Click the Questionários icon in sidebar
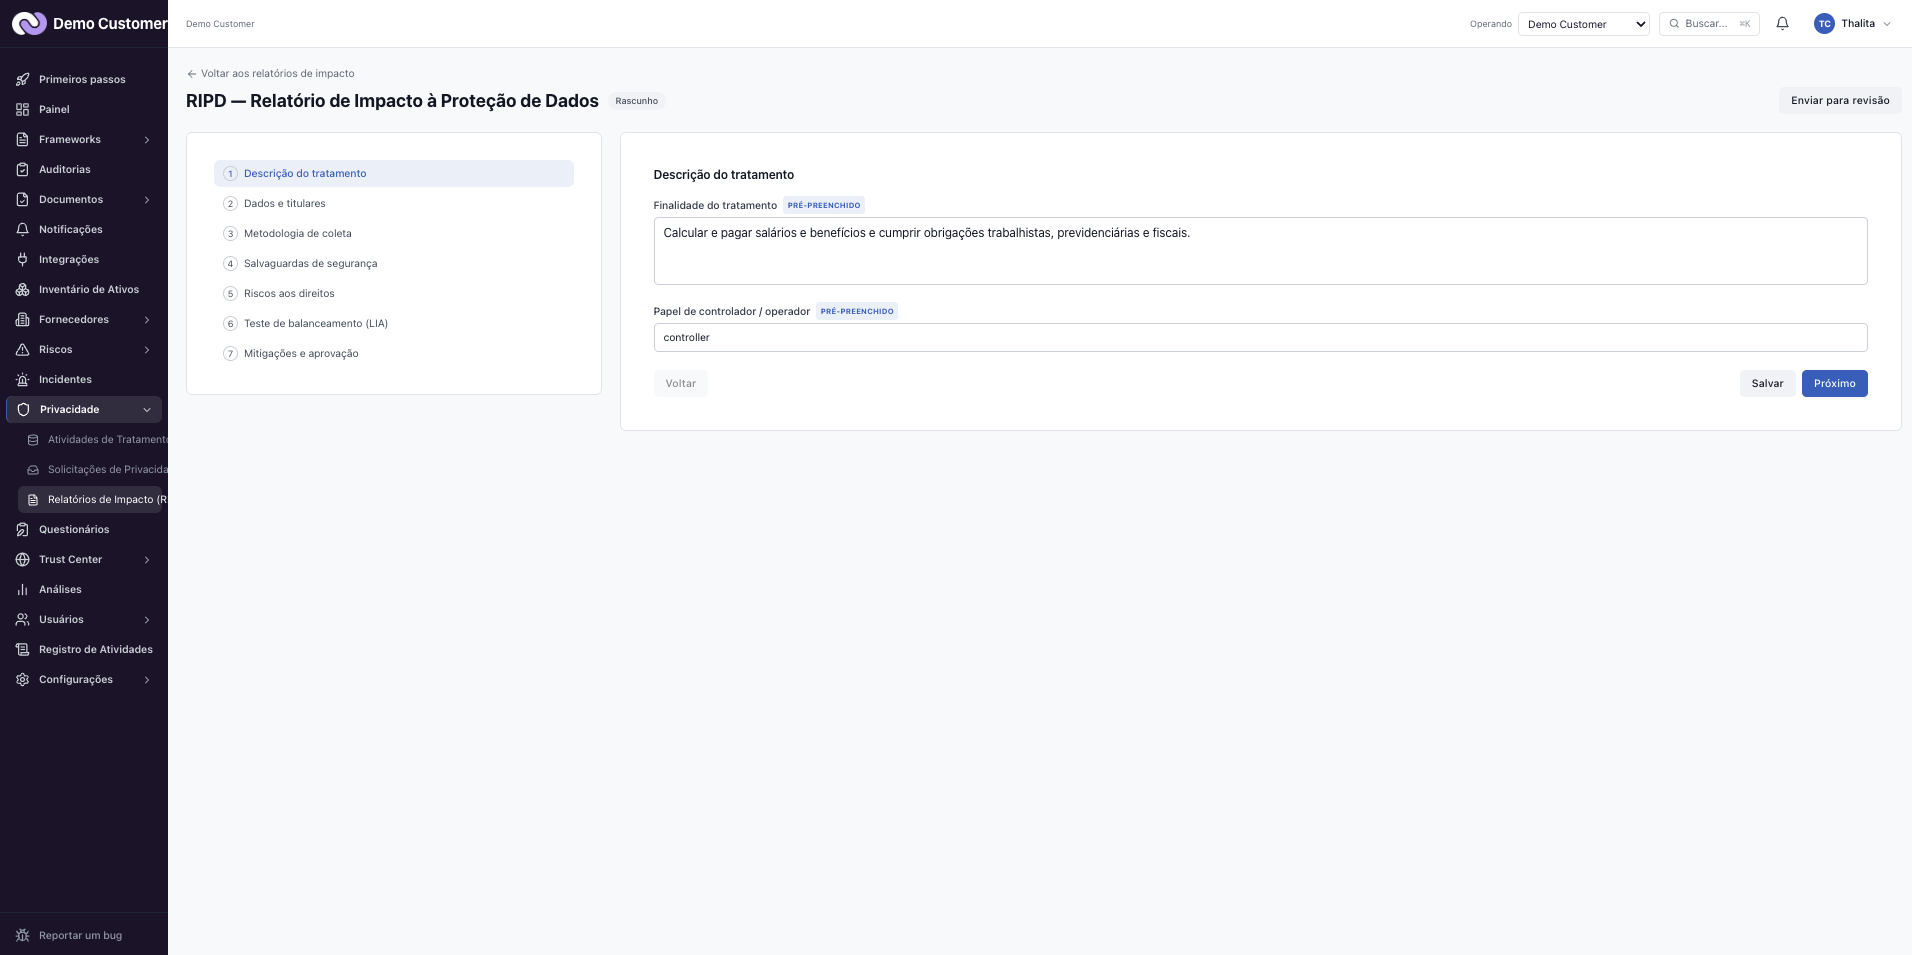 click(23, 529)
